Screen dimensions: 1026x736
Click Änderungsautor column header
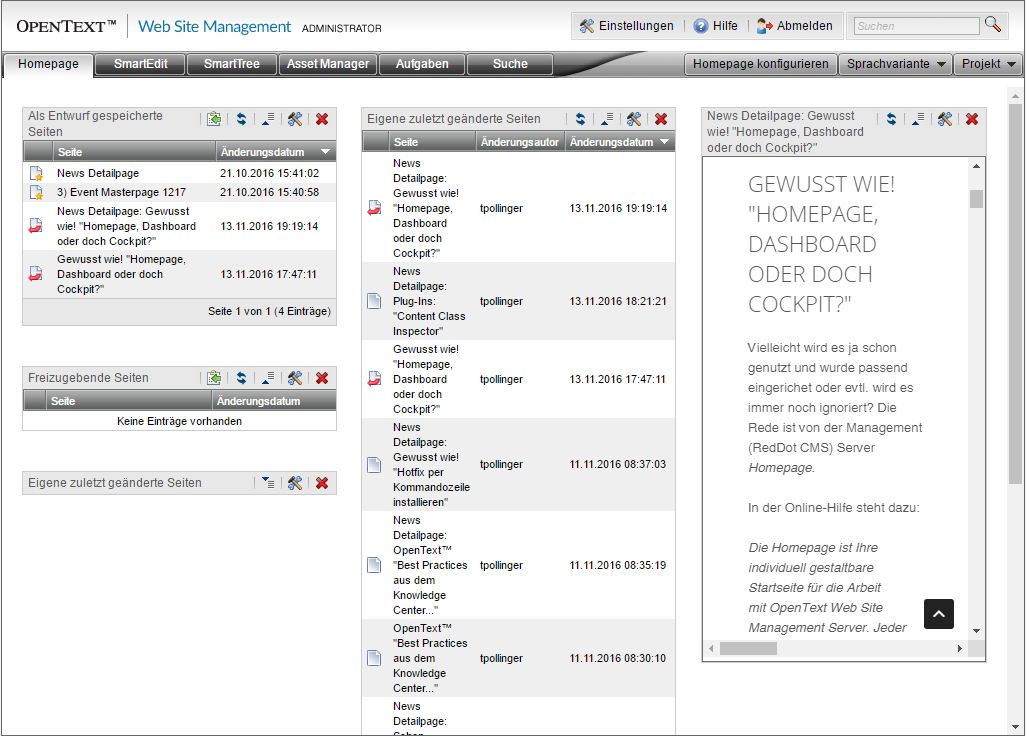pyautogui.click(x=520, y=142)
